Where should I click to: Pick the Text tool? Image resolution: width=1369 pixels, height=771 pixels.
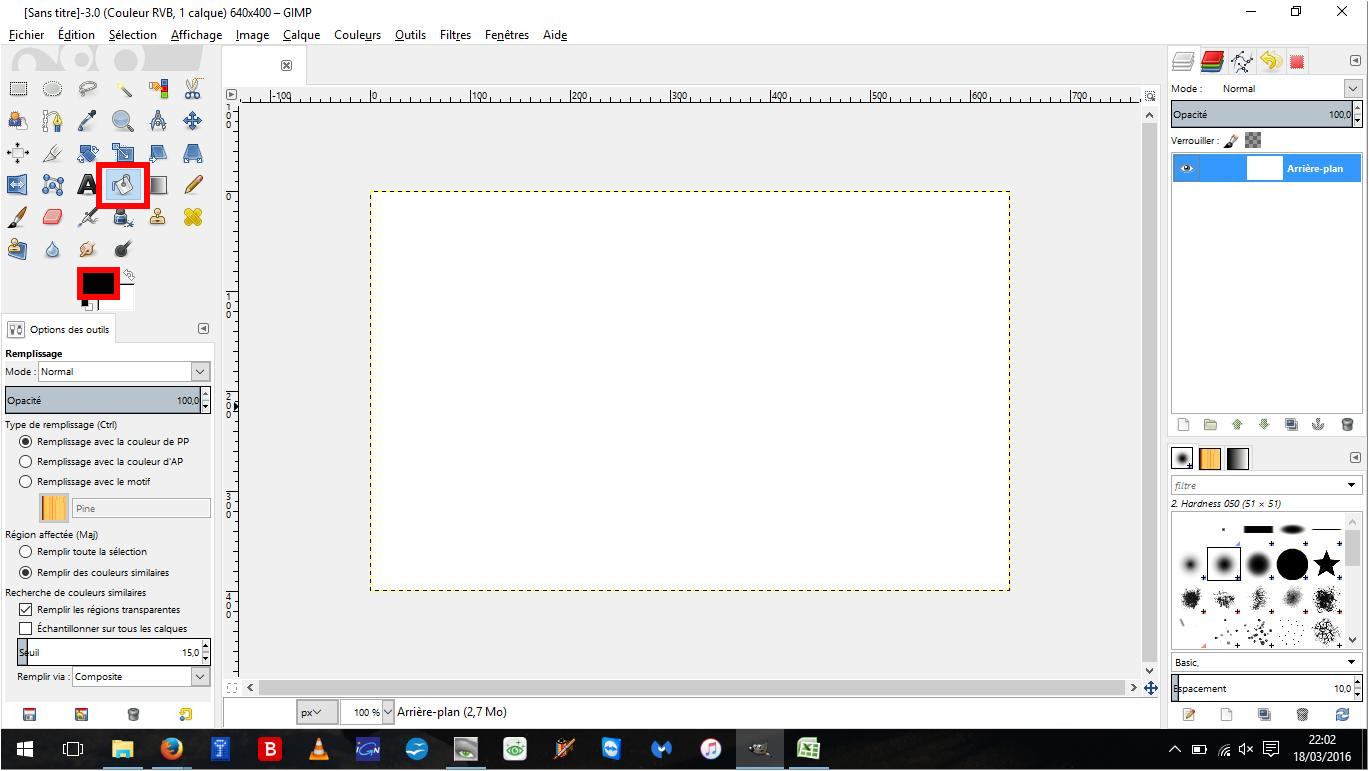click(88, 185)
